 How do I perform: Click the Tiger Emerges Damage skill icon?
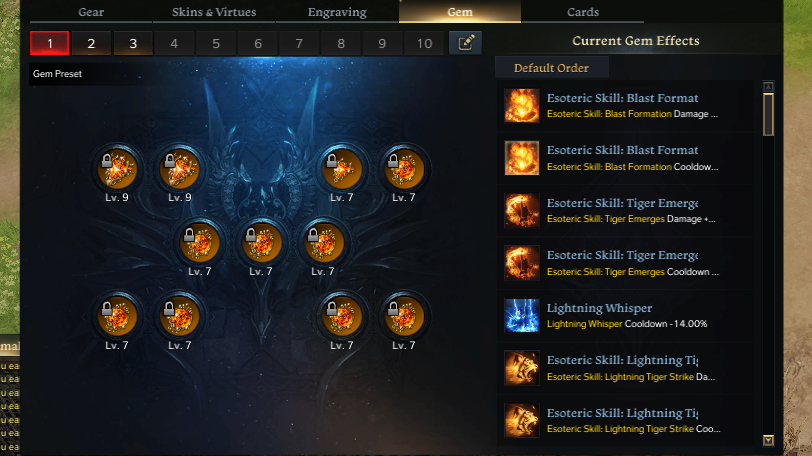pyautogui.click(x=521, y=210)
